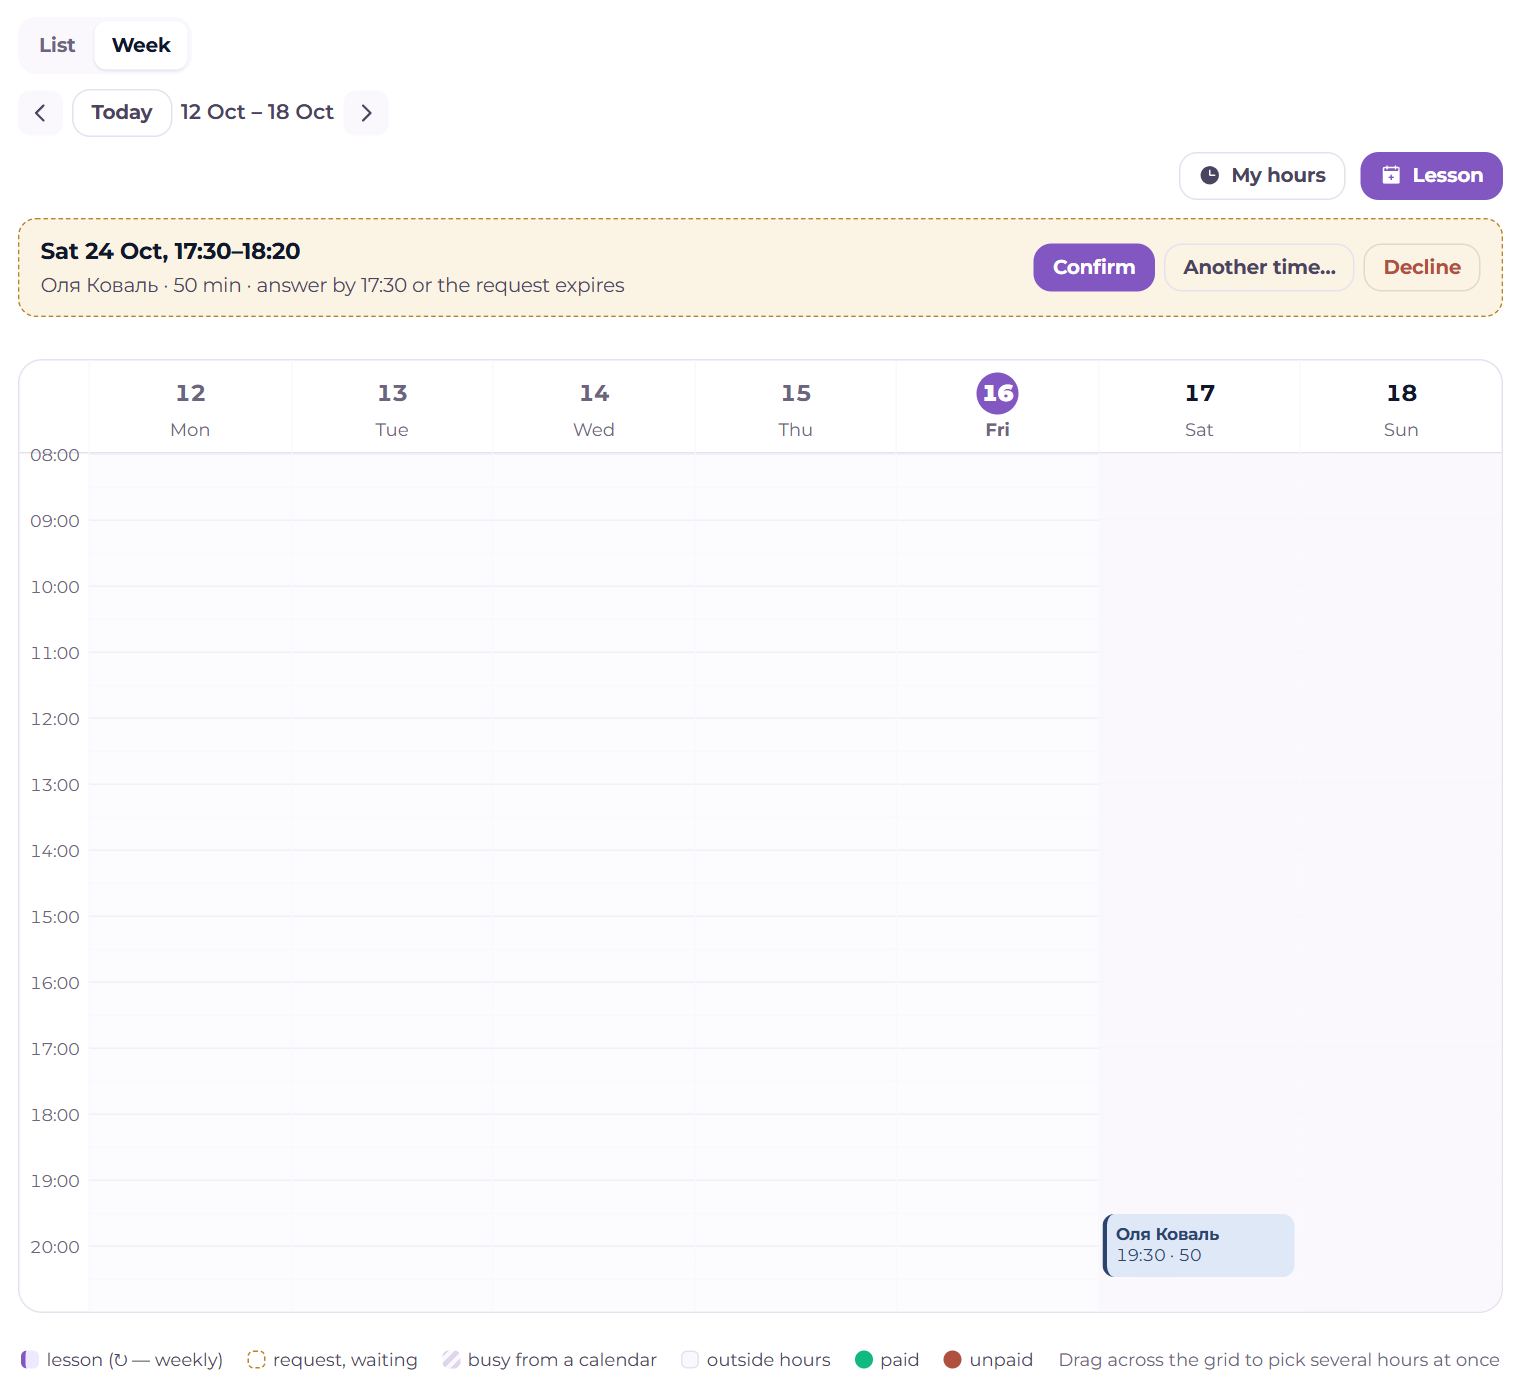This screenshot has width=1521, height=1386.
Task: Confirm the lesson request from Оля Коваль
Action: (x=1094, y=268)
